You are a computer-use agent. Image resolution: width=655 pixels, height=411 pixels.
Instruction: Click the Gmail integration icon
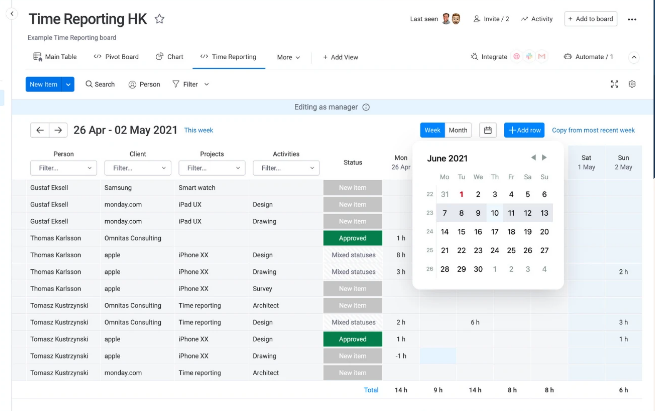pyautogui.click(x=542, y=56)
